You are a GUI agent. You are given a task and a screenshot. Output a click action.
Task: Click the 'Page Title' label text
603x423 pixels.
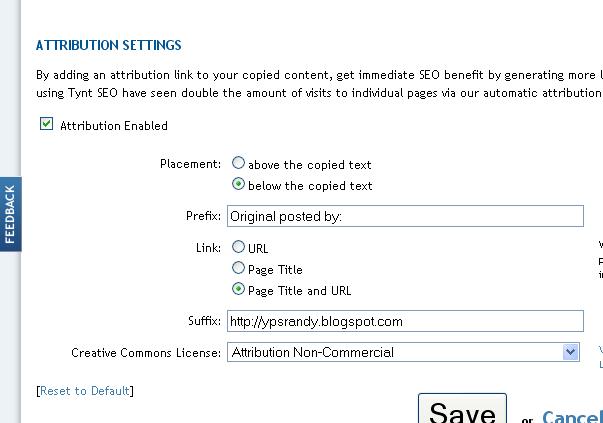coord(275,269)
